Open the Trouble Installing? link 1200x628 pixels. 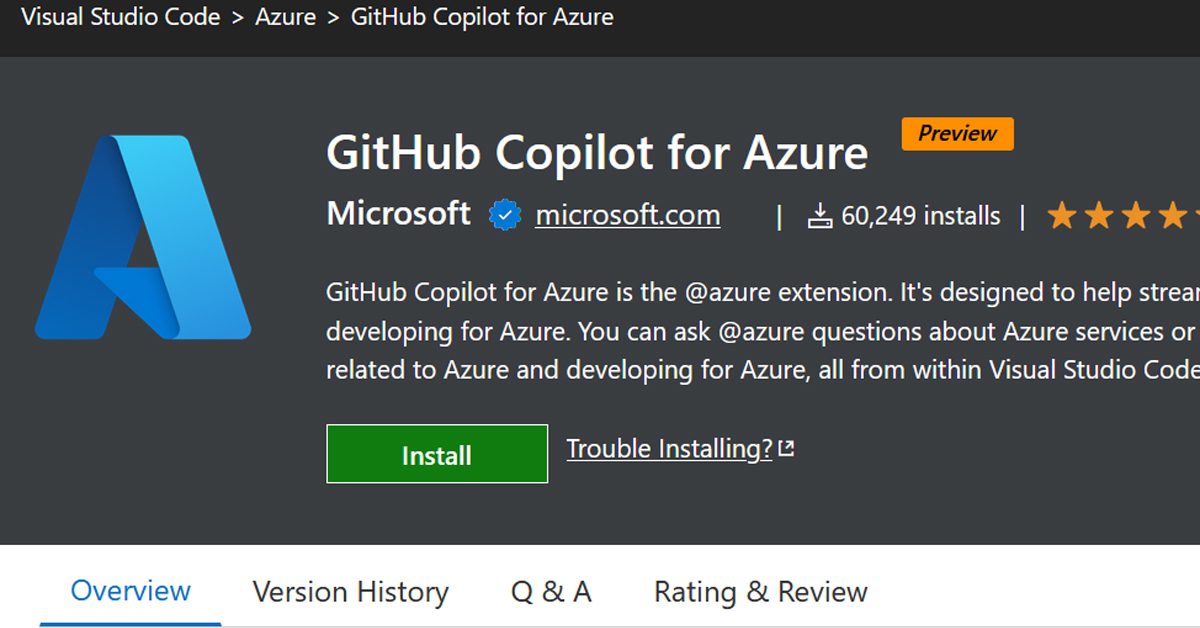(669, 449)
